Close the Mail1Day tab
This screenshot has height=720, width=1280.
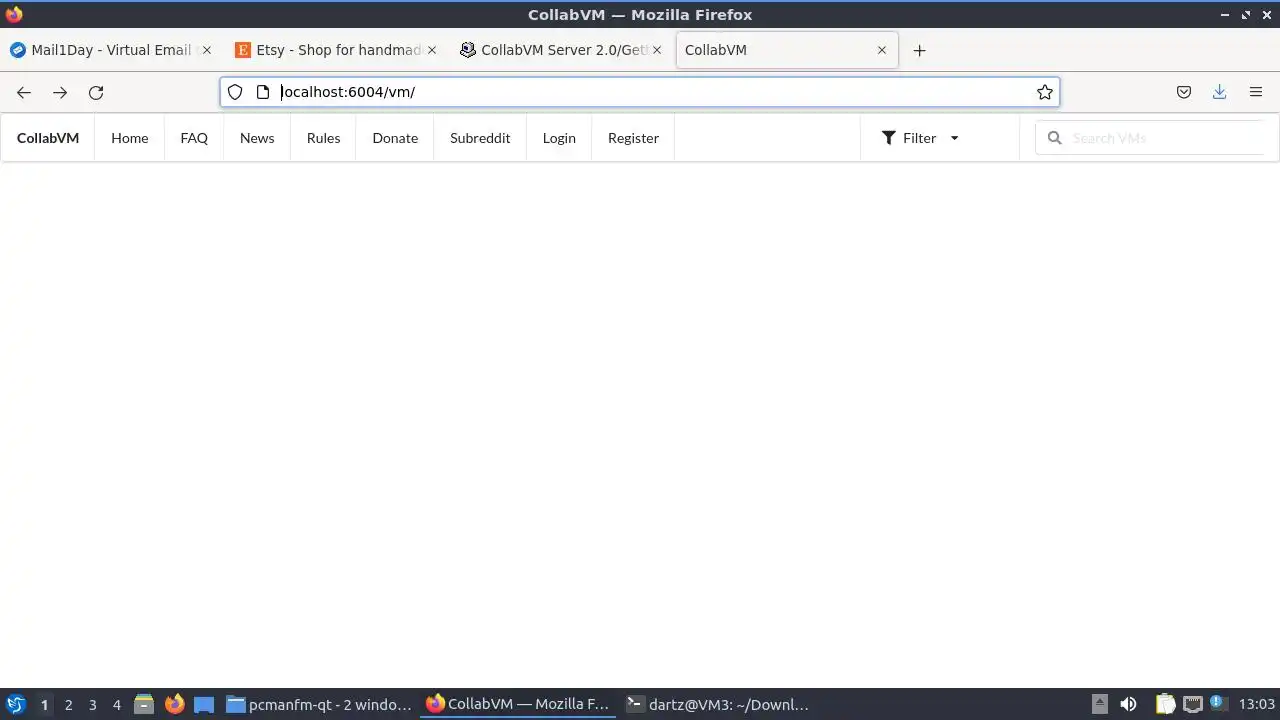(207, 50)
